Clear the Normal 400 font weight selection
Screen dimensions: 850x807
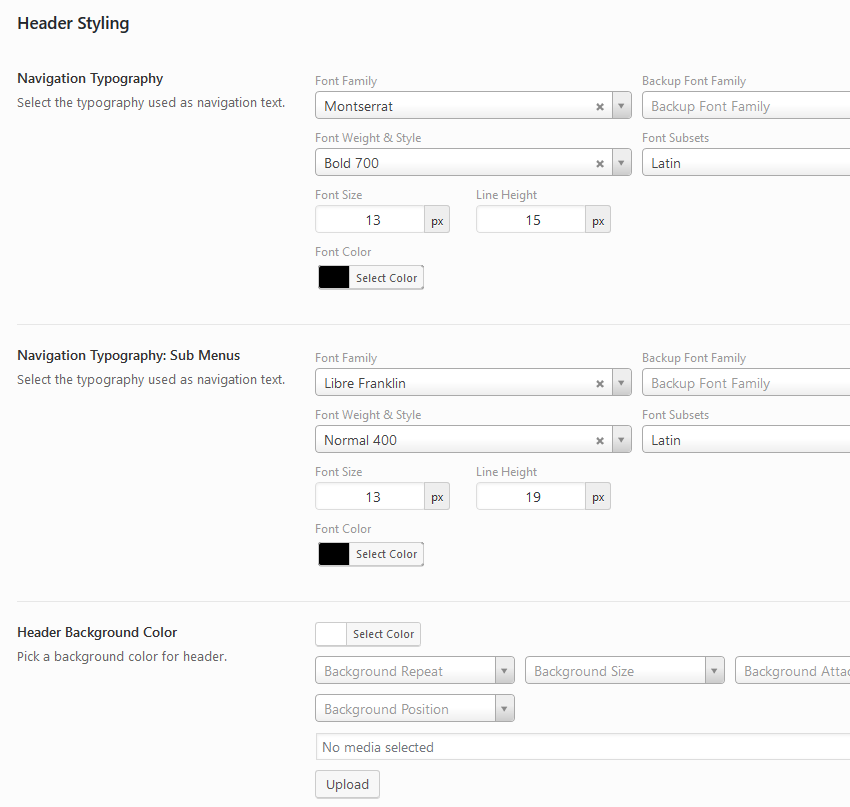pos(600,440)
